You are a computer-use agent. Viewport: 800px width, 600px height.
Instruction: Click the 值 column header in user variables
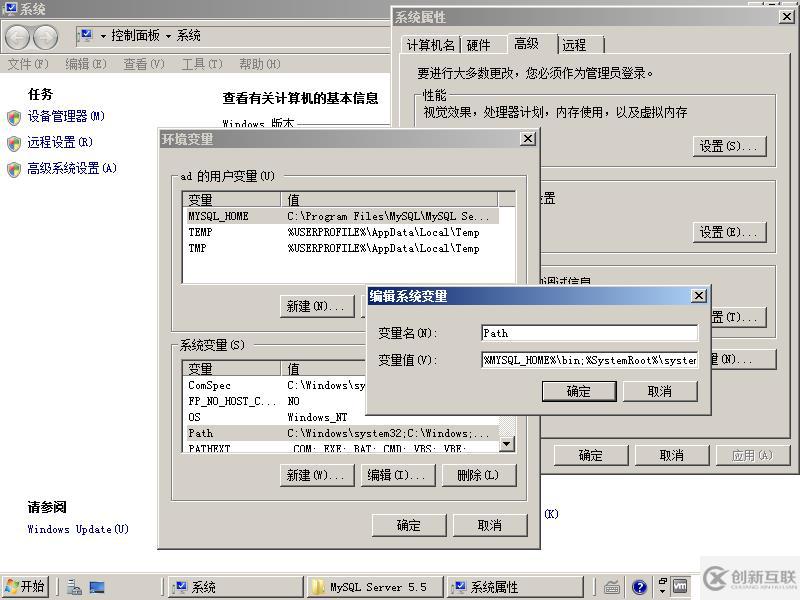click(x=389, y=199)
